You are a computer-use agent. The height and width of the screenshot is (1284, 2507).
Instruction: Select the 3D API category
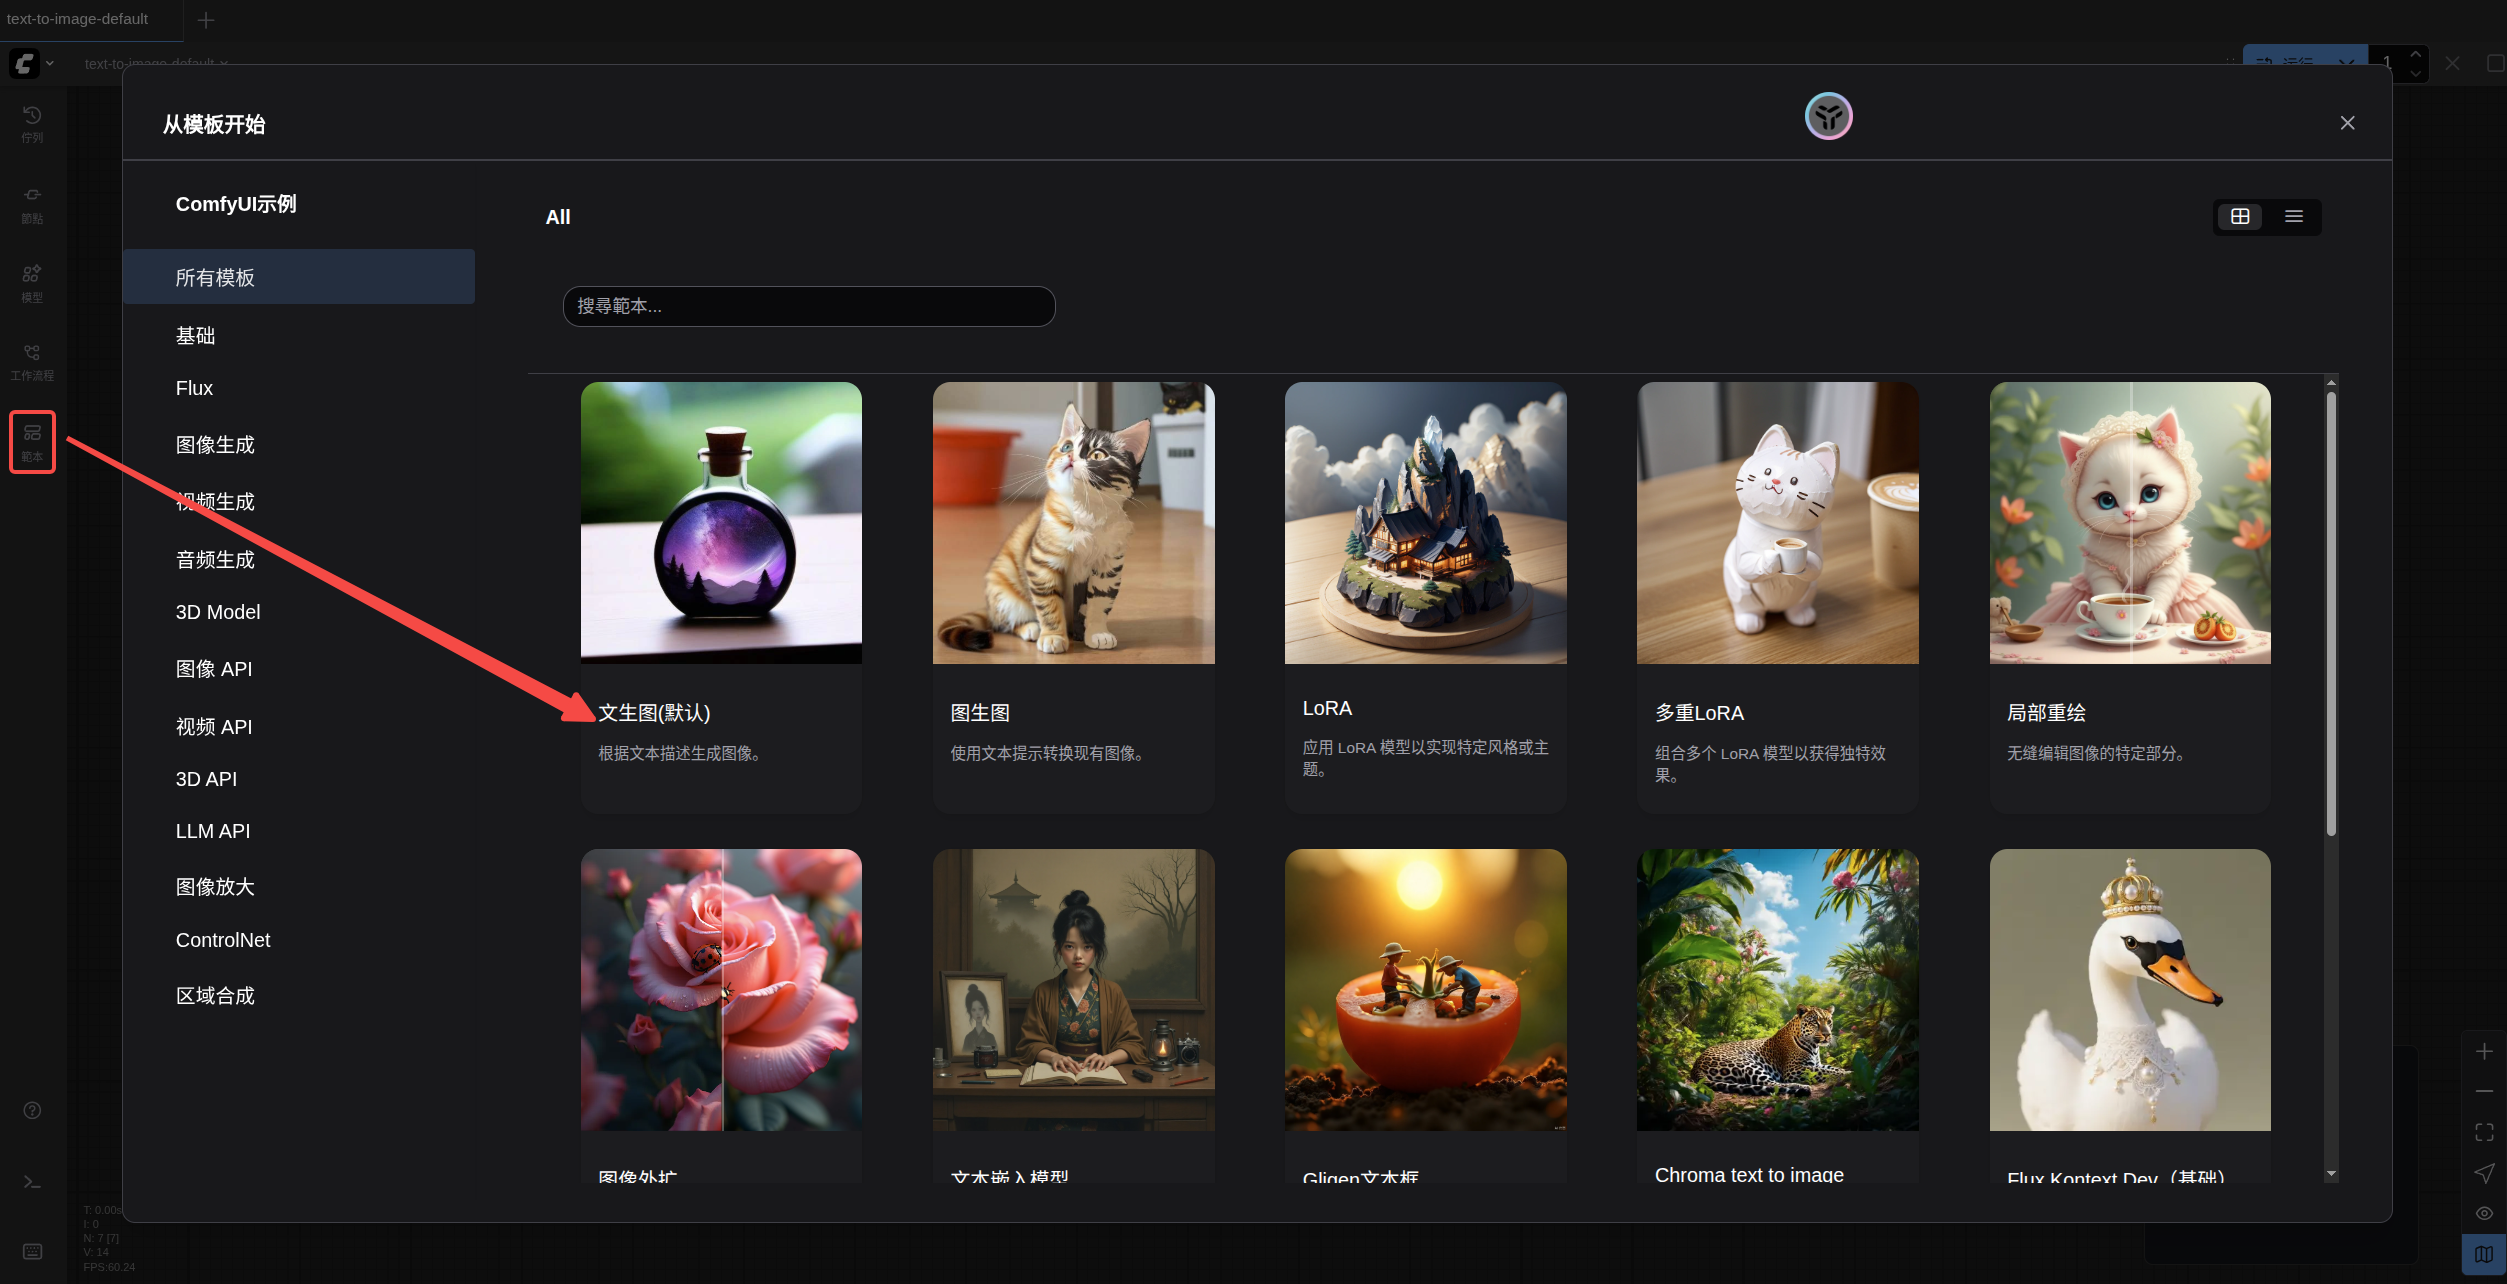[299, 779]
